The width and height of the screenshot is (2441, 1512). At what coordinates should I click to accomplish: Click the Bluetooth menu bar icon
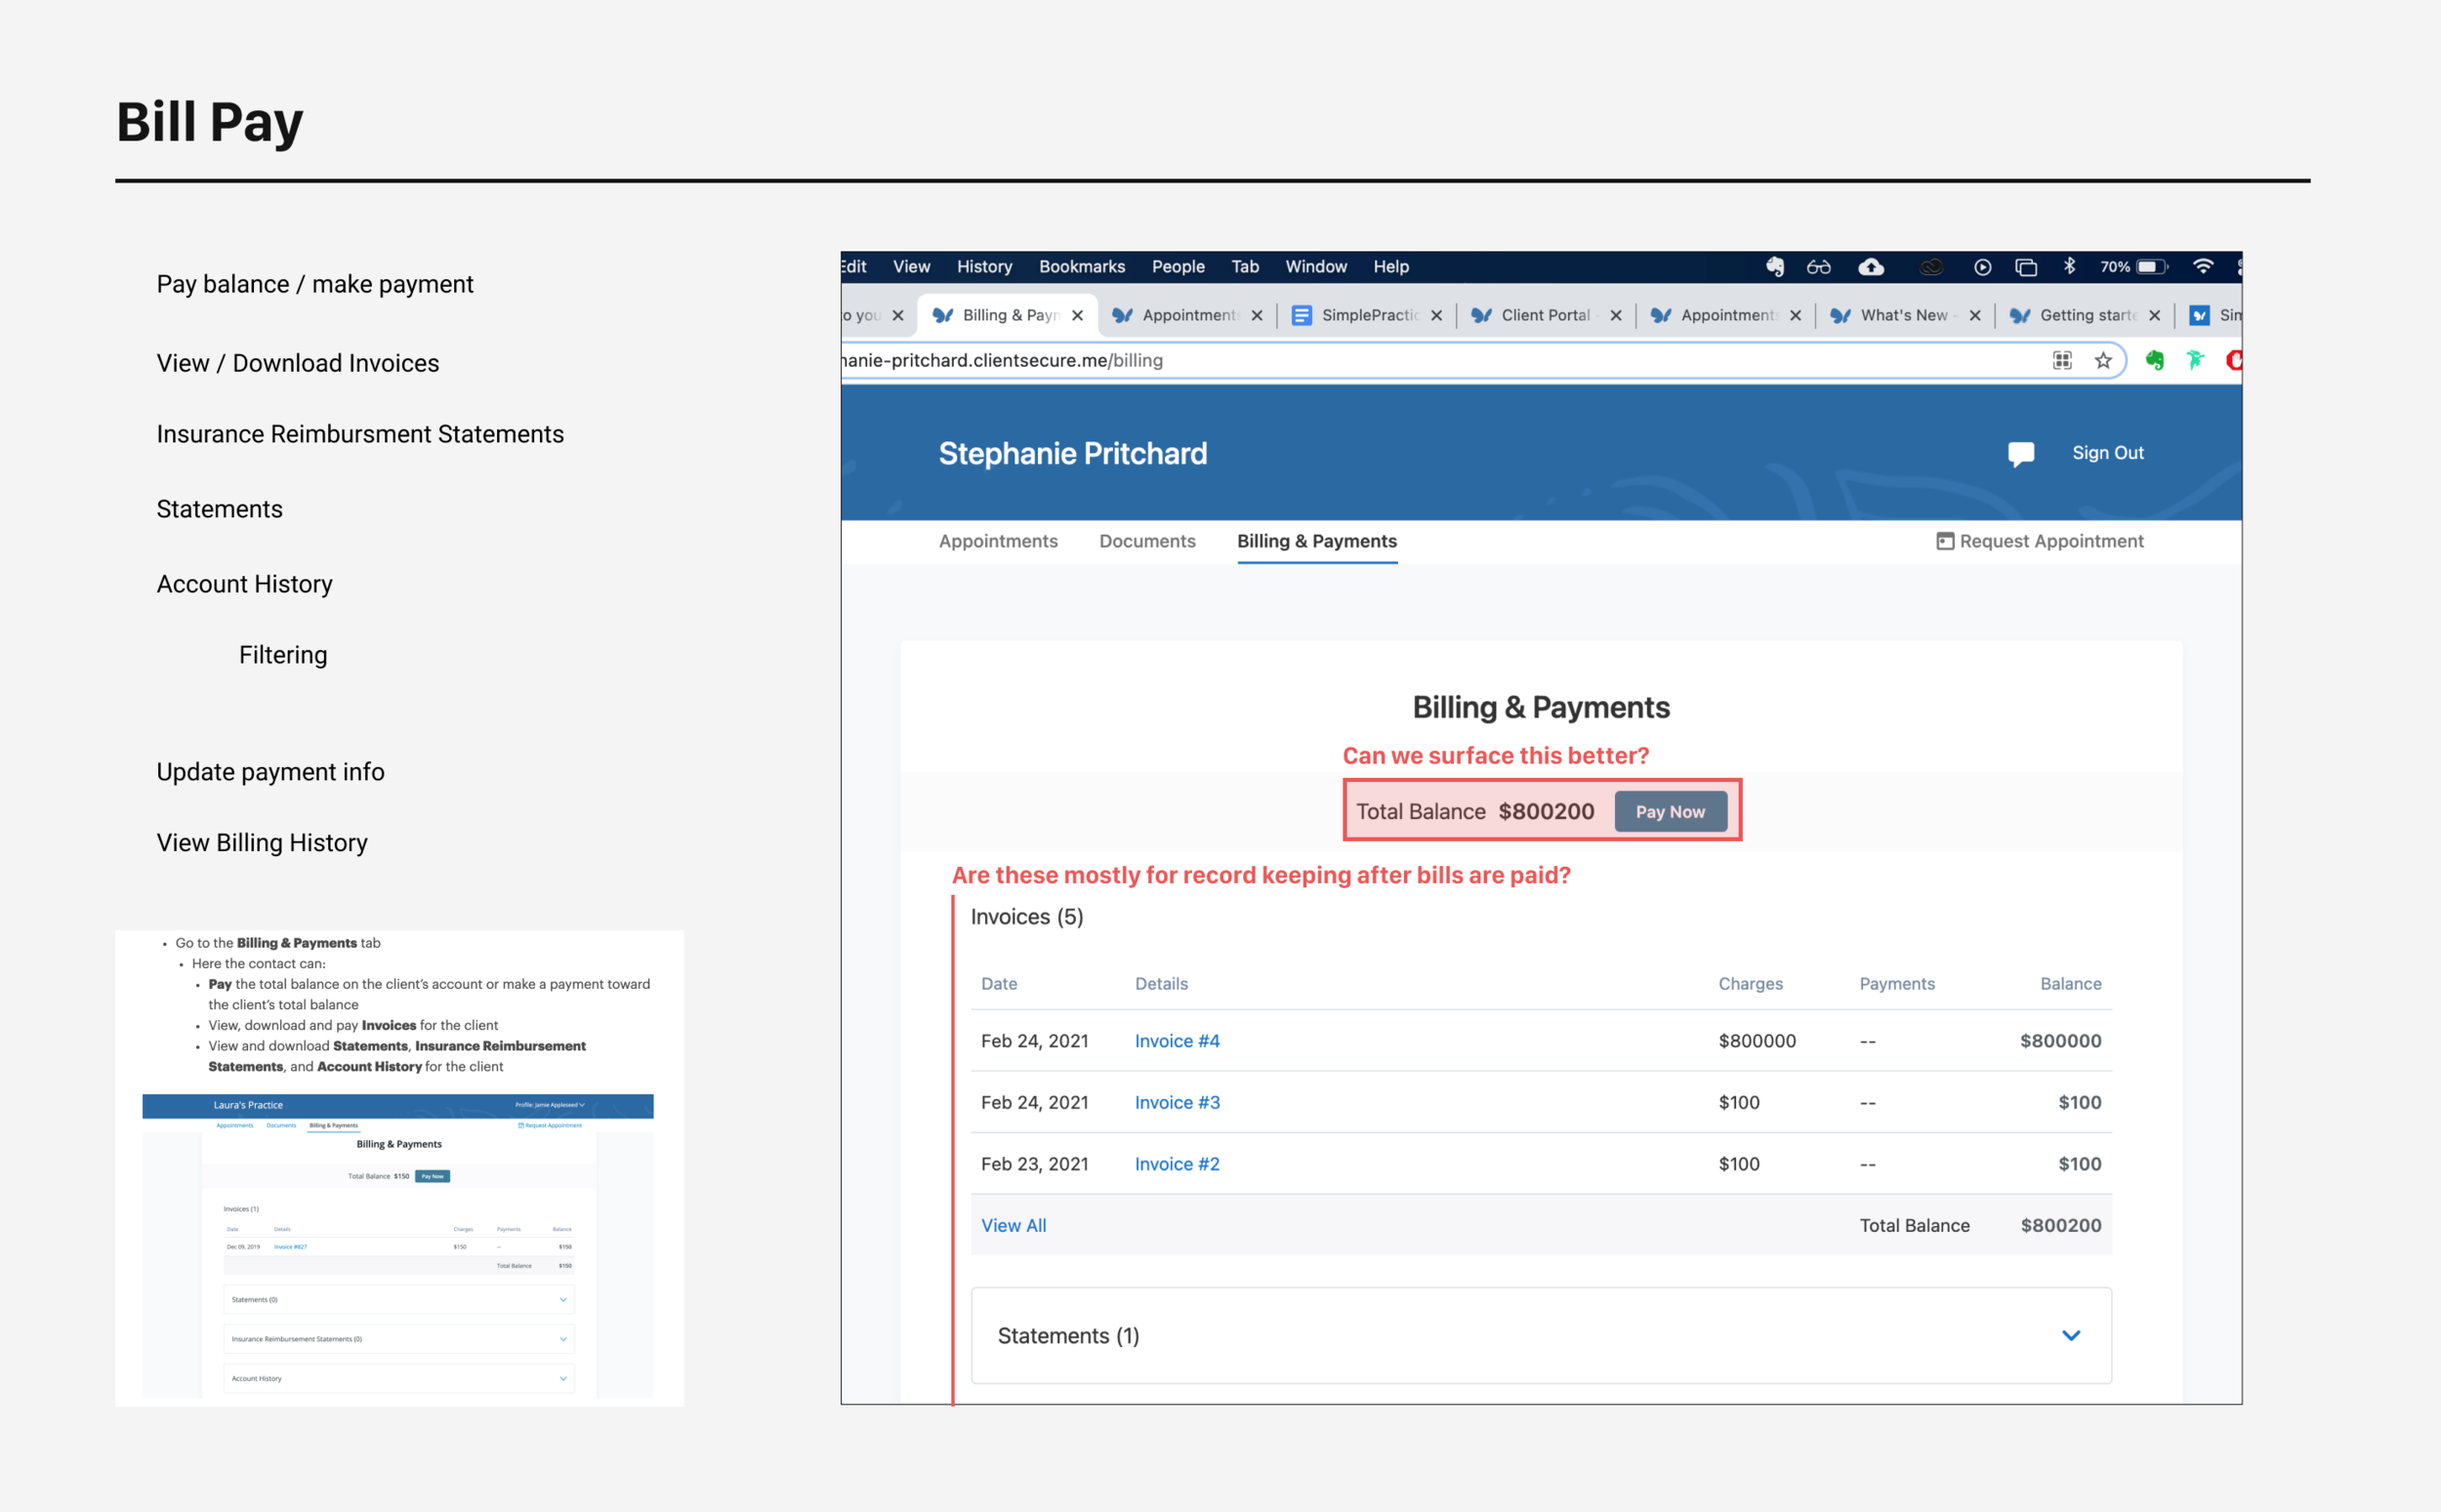(x=2068, y=266)
